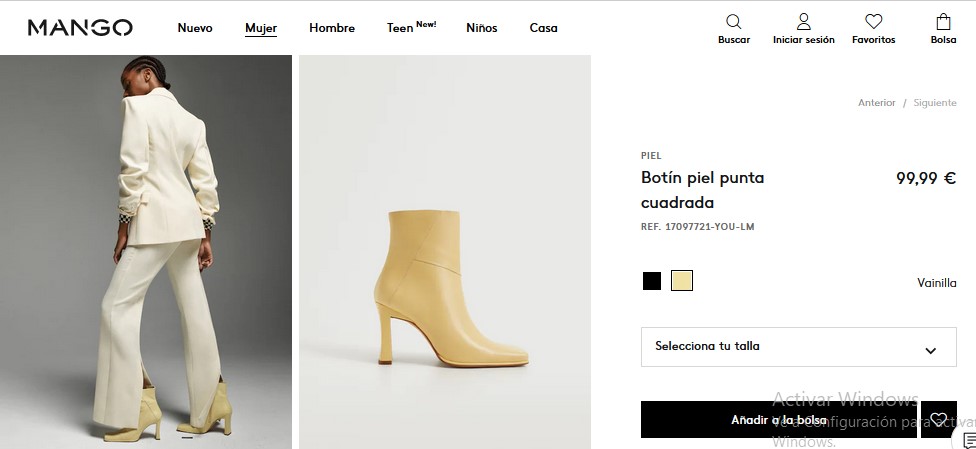This screenshot has height=449, width=976.
Task: Open the Bolsa shopping bag icon
Action: [x=943, y=22]
